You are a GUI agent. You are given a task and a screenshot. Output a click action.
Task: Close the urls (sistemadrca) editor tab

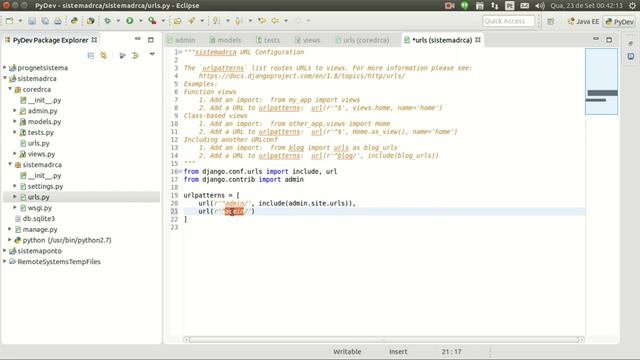478,40
